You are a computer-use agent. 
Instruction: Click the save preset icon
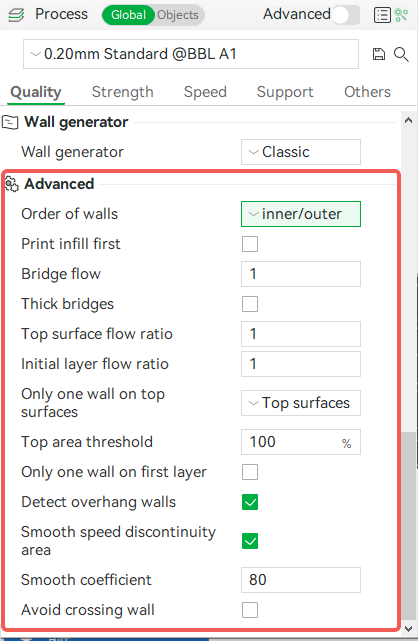pos(379,54)
